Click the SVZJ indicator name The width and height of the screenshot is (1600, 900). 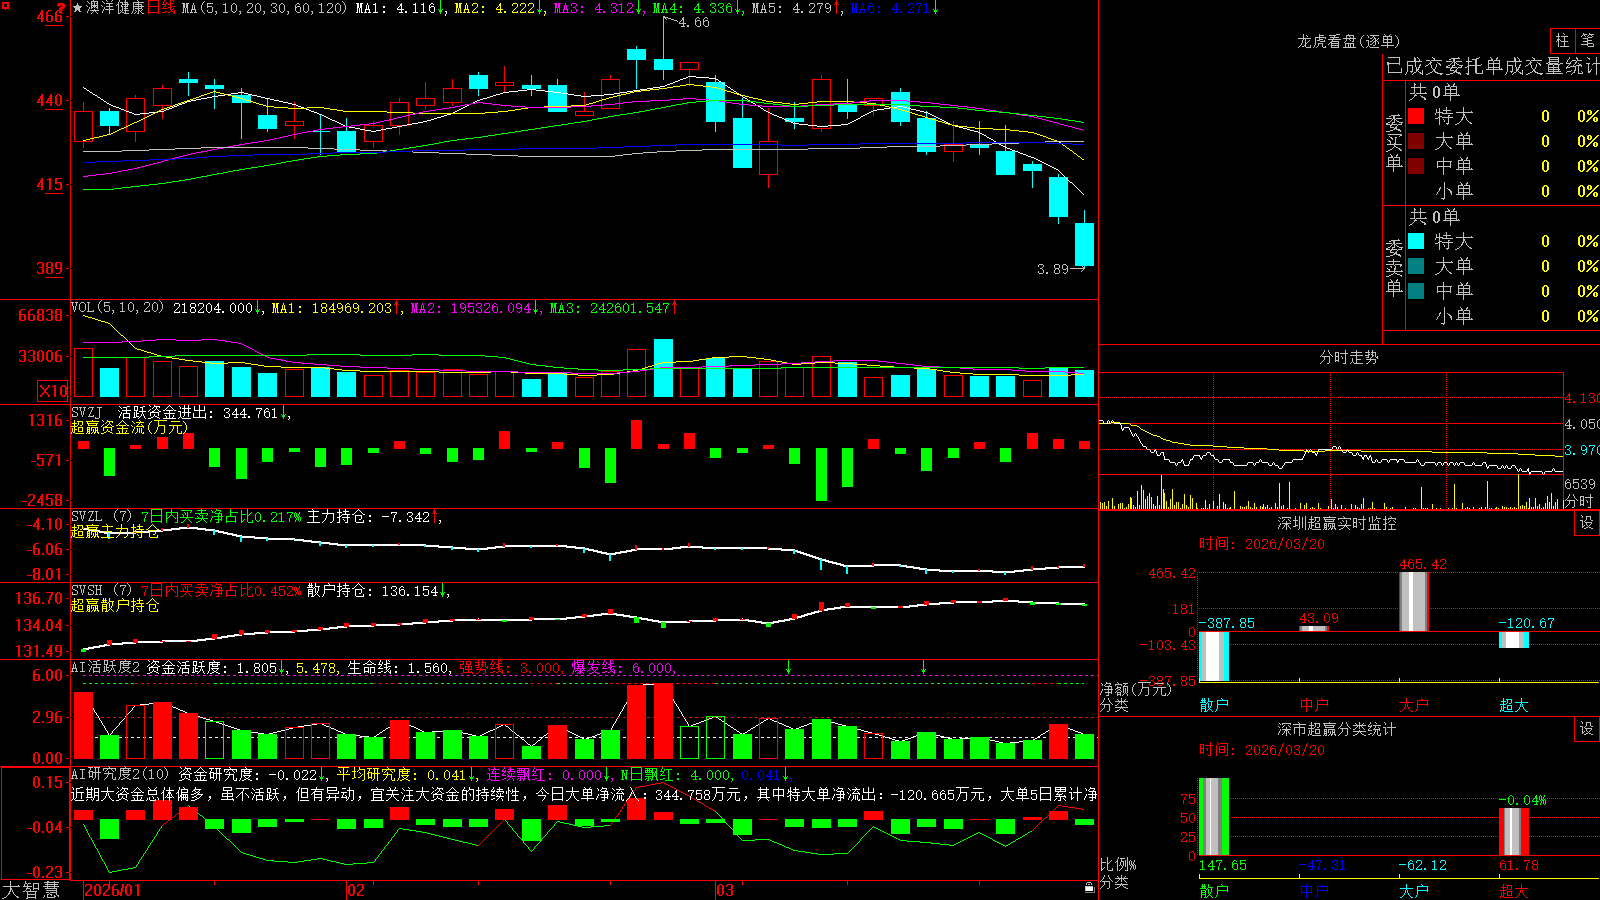(87, 412)
